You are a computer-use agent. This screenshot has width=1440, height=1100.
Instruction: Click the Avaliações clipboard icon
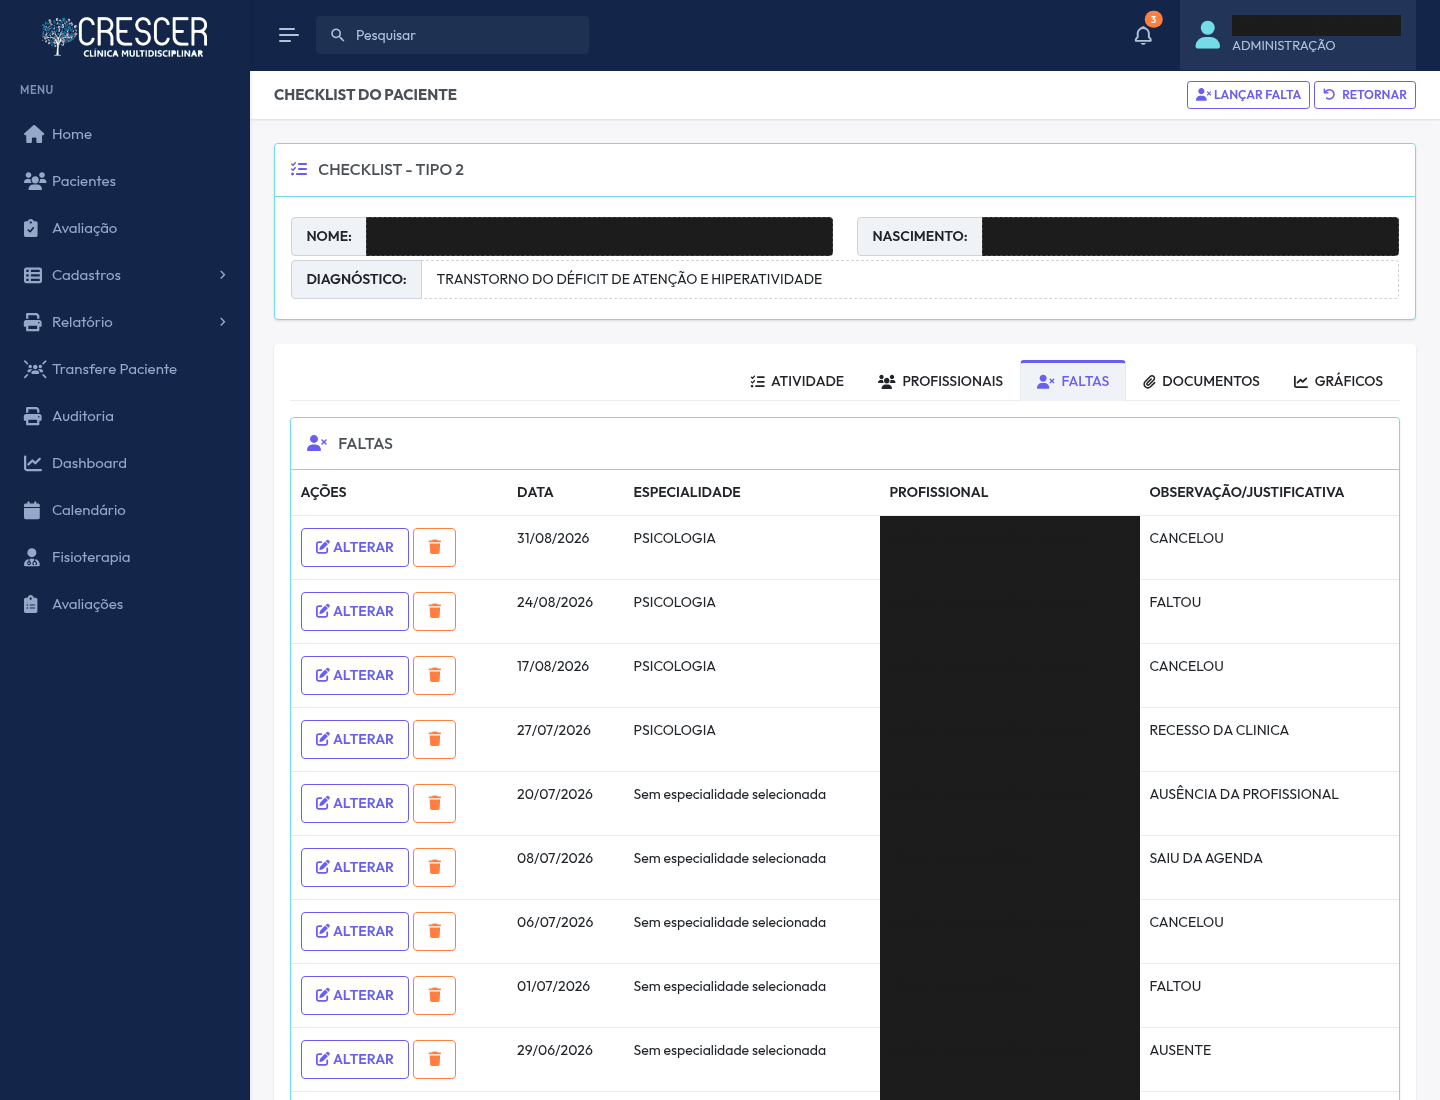tap(33, 604)
